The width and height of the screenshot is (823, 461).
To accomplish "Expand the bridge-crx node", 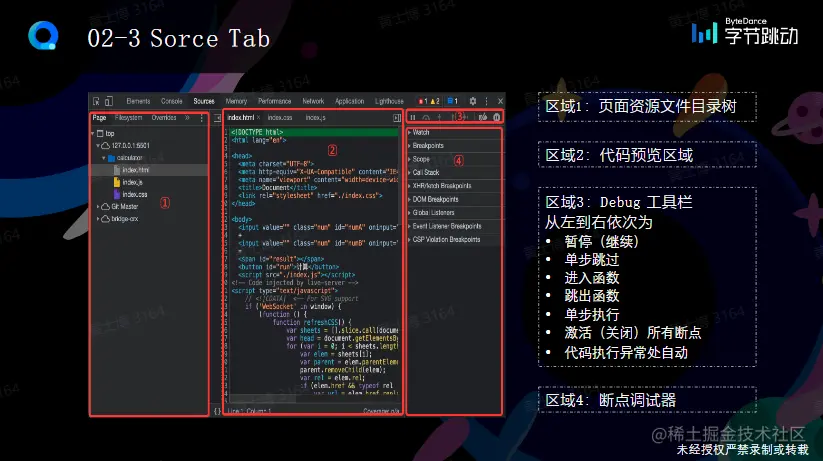I will coord(98,219).
